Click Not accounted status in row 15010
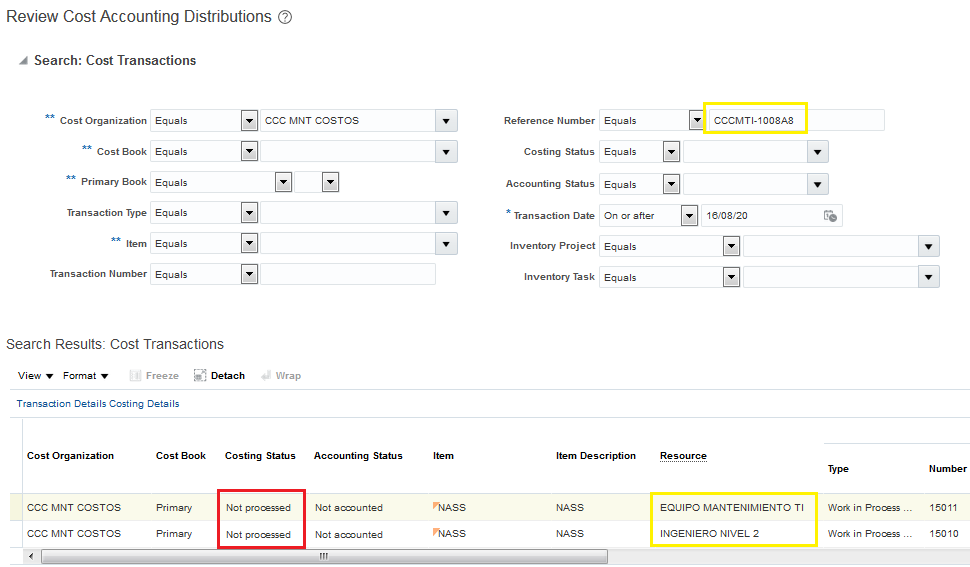Screen dimensions: 970x567 349,534
